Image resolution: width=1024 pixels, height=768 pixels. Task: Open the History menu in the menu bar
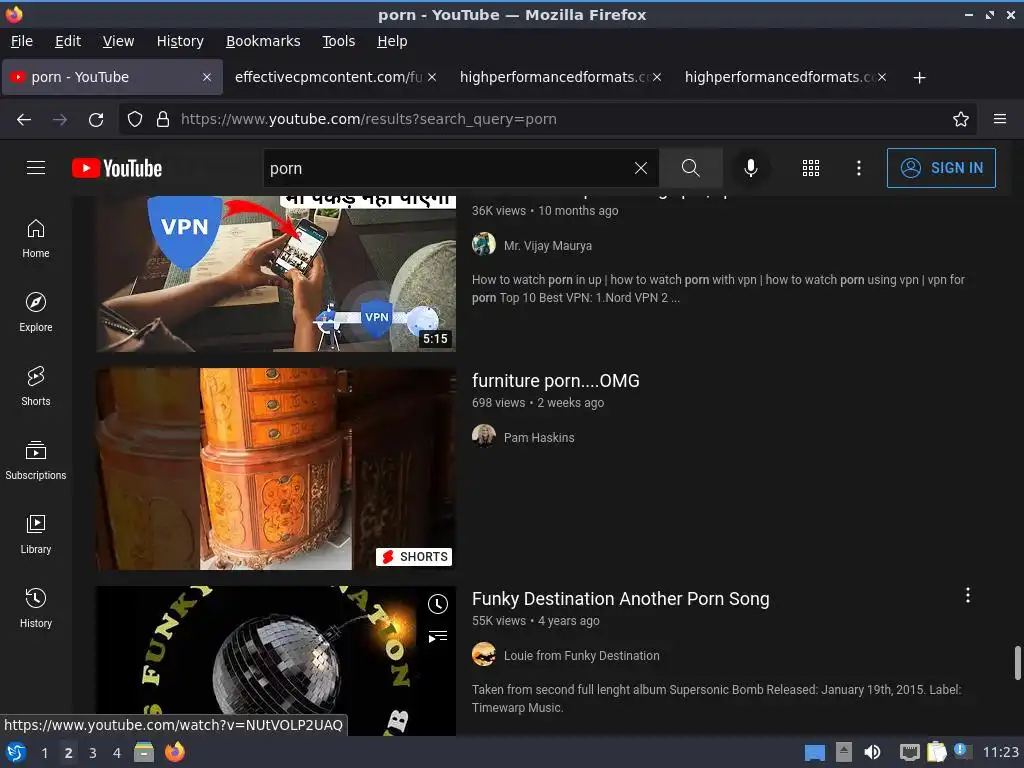point(180,41)
